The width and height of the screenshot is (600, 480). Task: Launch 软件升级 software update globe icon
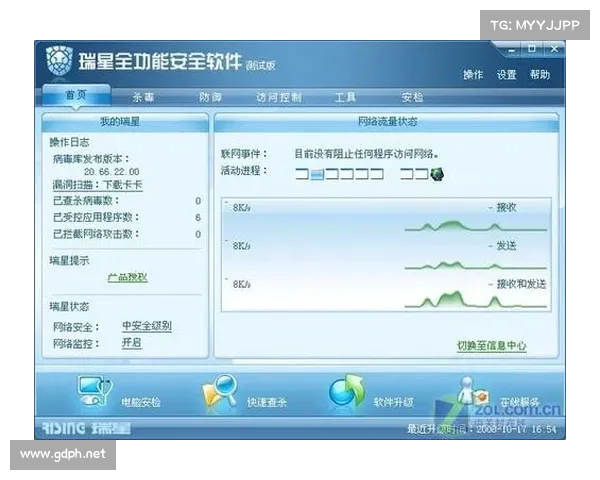pos(346,390)
